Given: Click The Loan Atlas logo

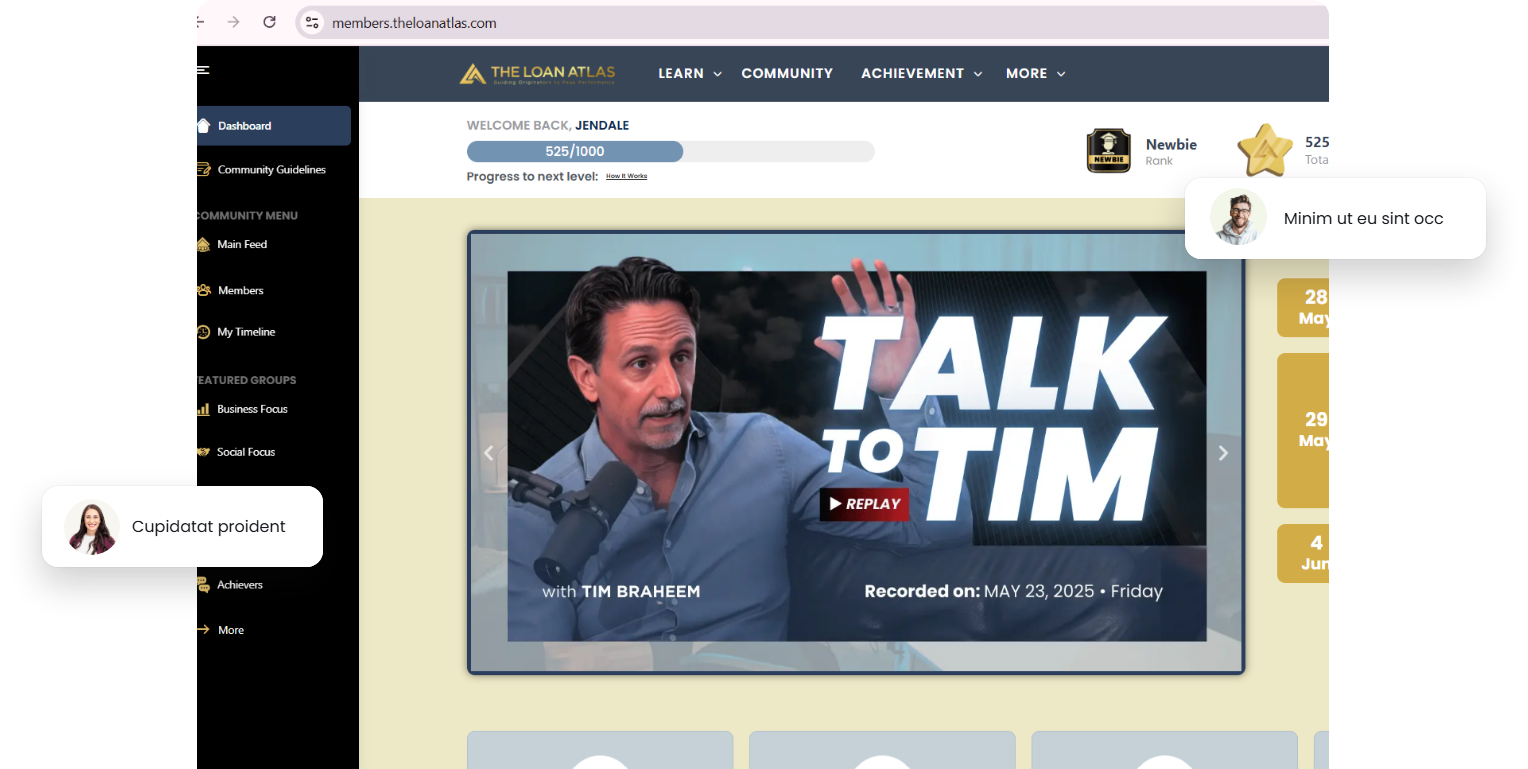Looking at the screenshot, I should pos(537,73).
